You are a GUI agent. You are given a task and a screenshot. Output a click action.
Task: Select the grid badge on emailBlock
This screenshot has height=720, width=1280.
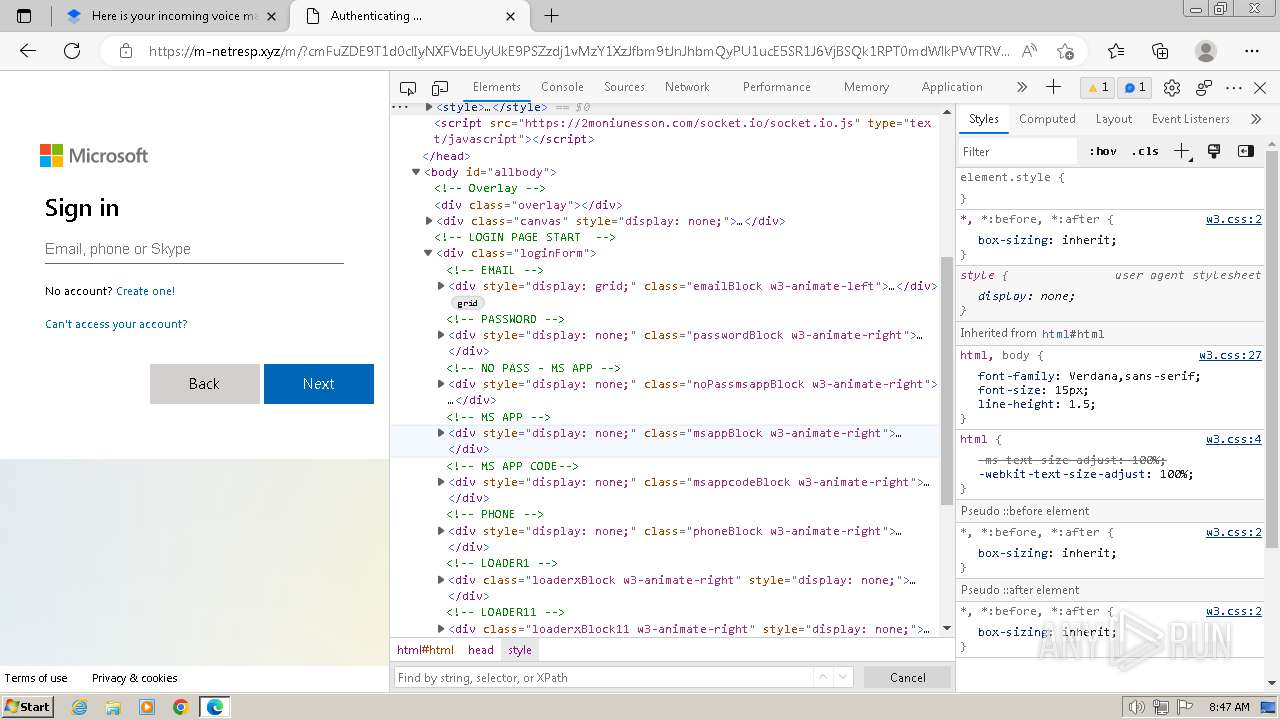point(467,303)
